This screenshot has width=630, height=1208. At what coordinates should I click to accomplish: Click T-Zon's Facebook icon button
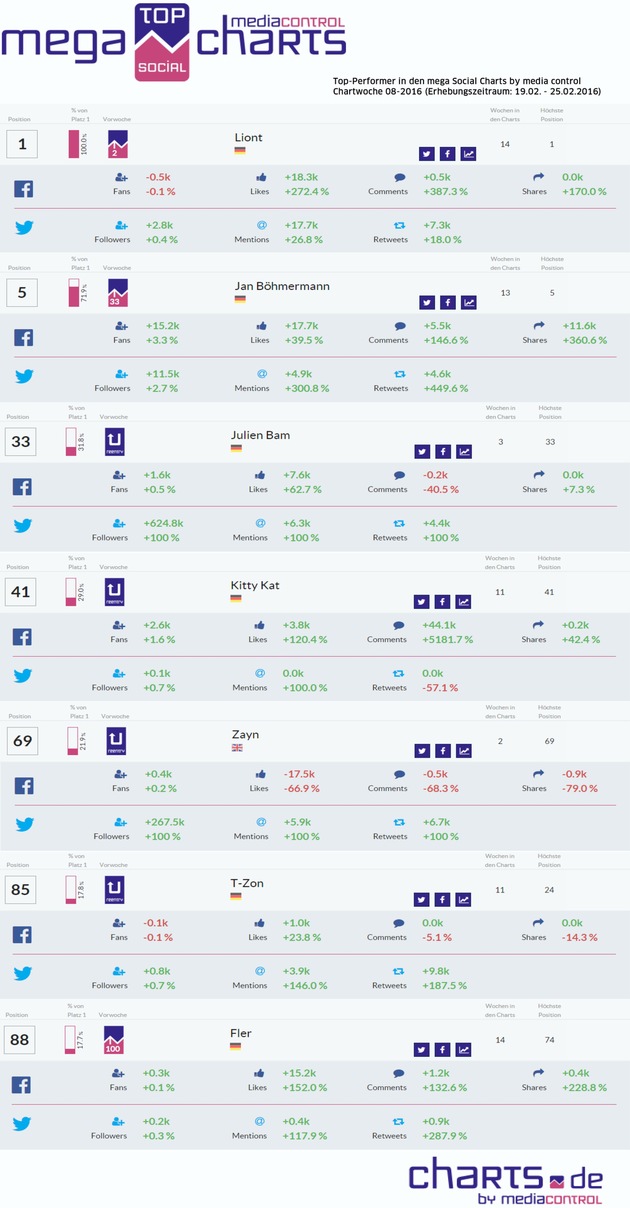[444, 900]
